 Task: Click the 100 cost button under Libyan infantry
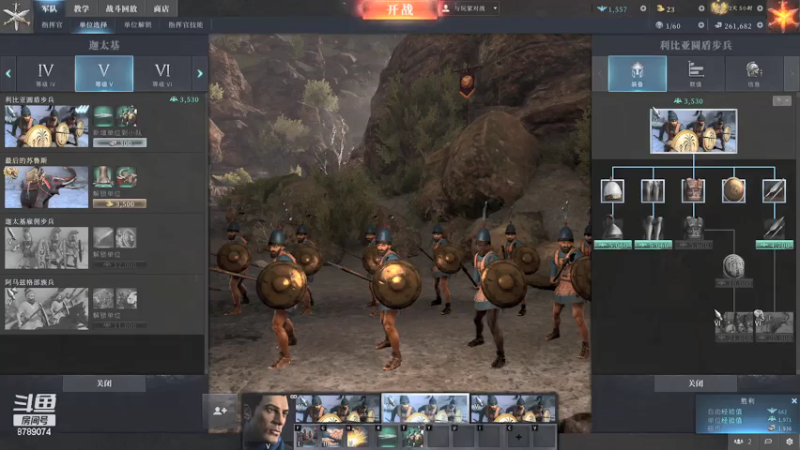[x=120, y=143]
